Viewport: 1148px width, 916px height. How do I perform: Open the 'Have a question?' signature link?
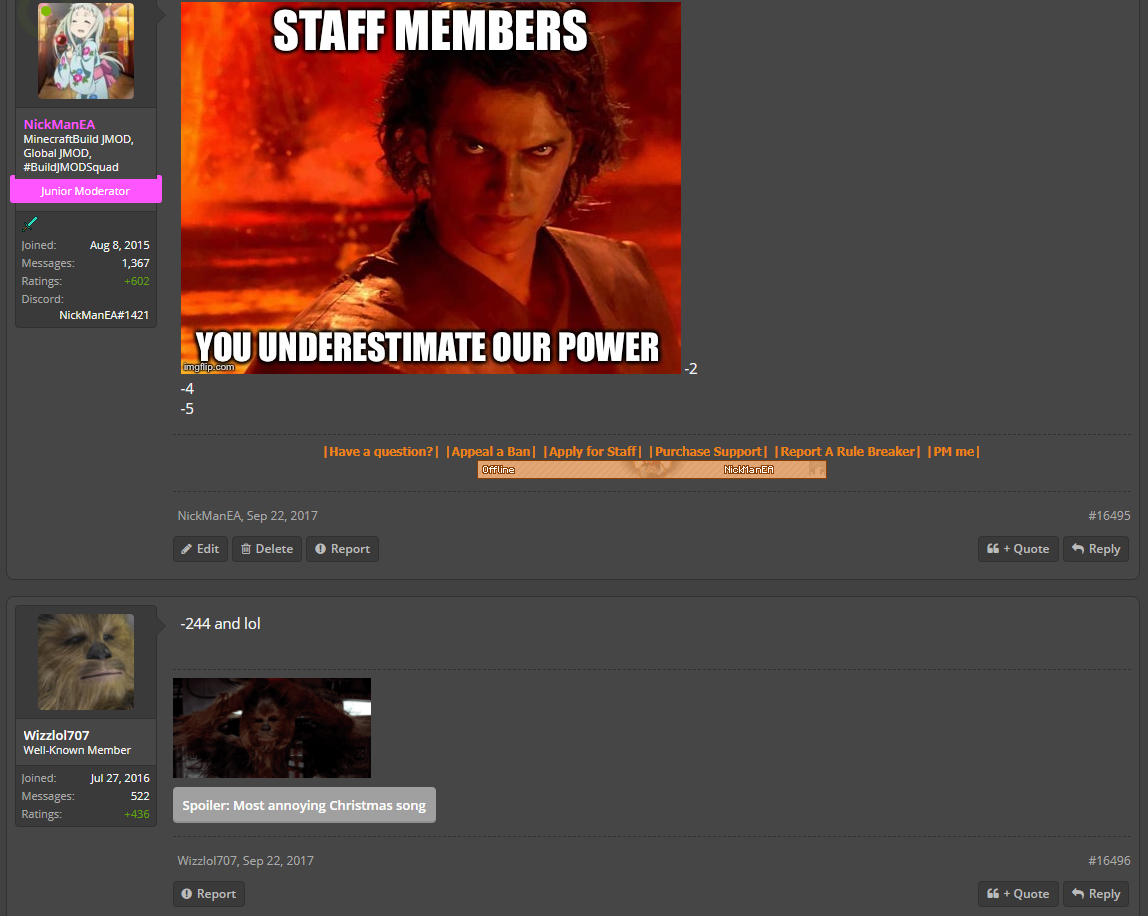[x=381, y=452]
